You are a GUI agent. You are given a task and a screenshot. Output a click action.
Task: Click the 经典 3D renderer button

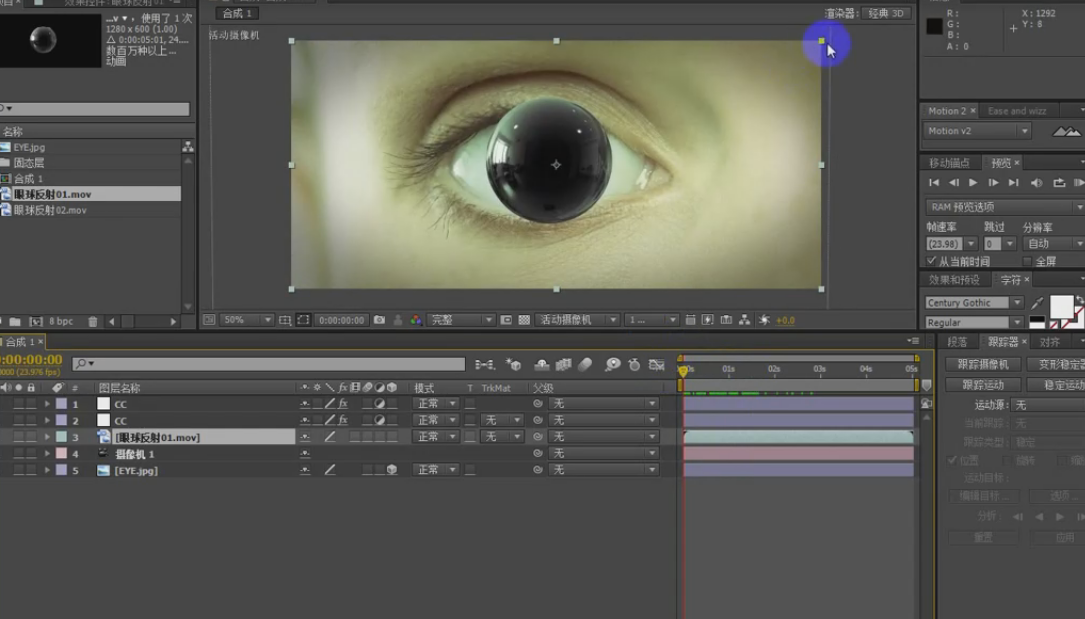tap(886, 13)
